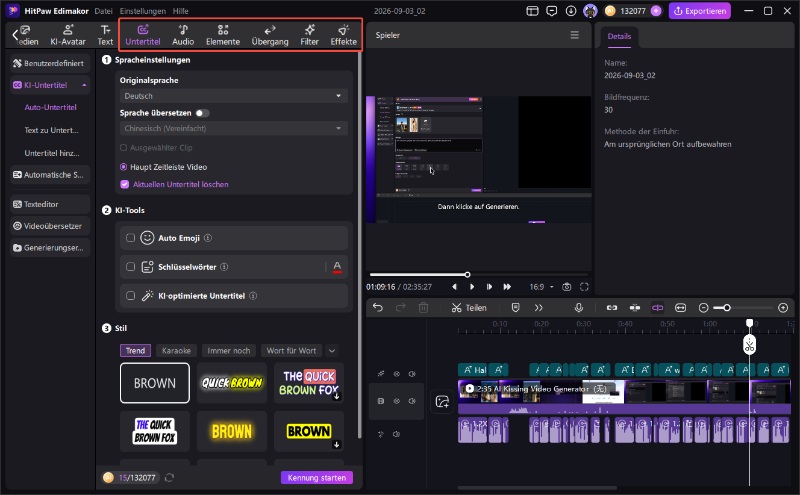Click the info icon next to Schlüsselwörter
Viewport: 800px width, 495px height.
point(224,267)
